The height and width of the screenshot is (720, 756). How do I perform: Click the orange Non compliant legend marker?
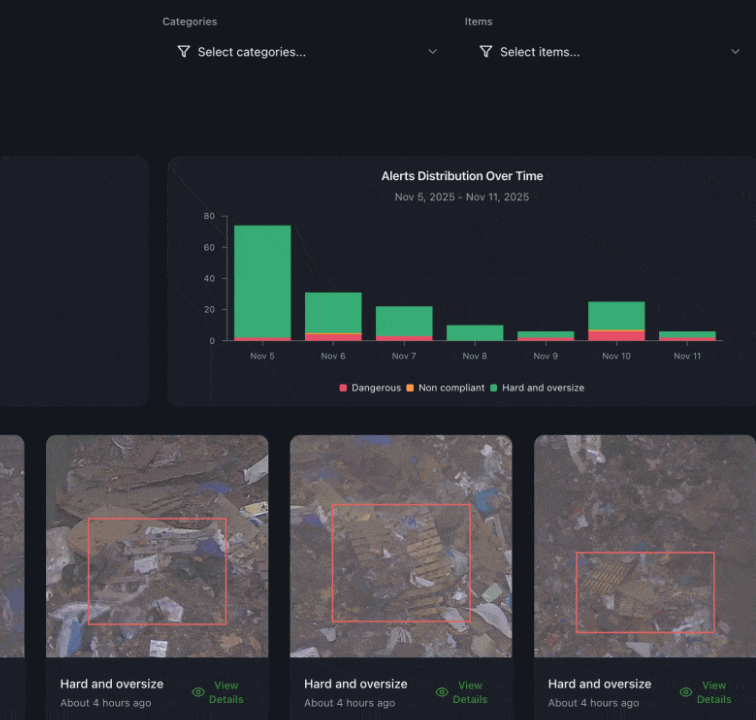tap(411, 388)
